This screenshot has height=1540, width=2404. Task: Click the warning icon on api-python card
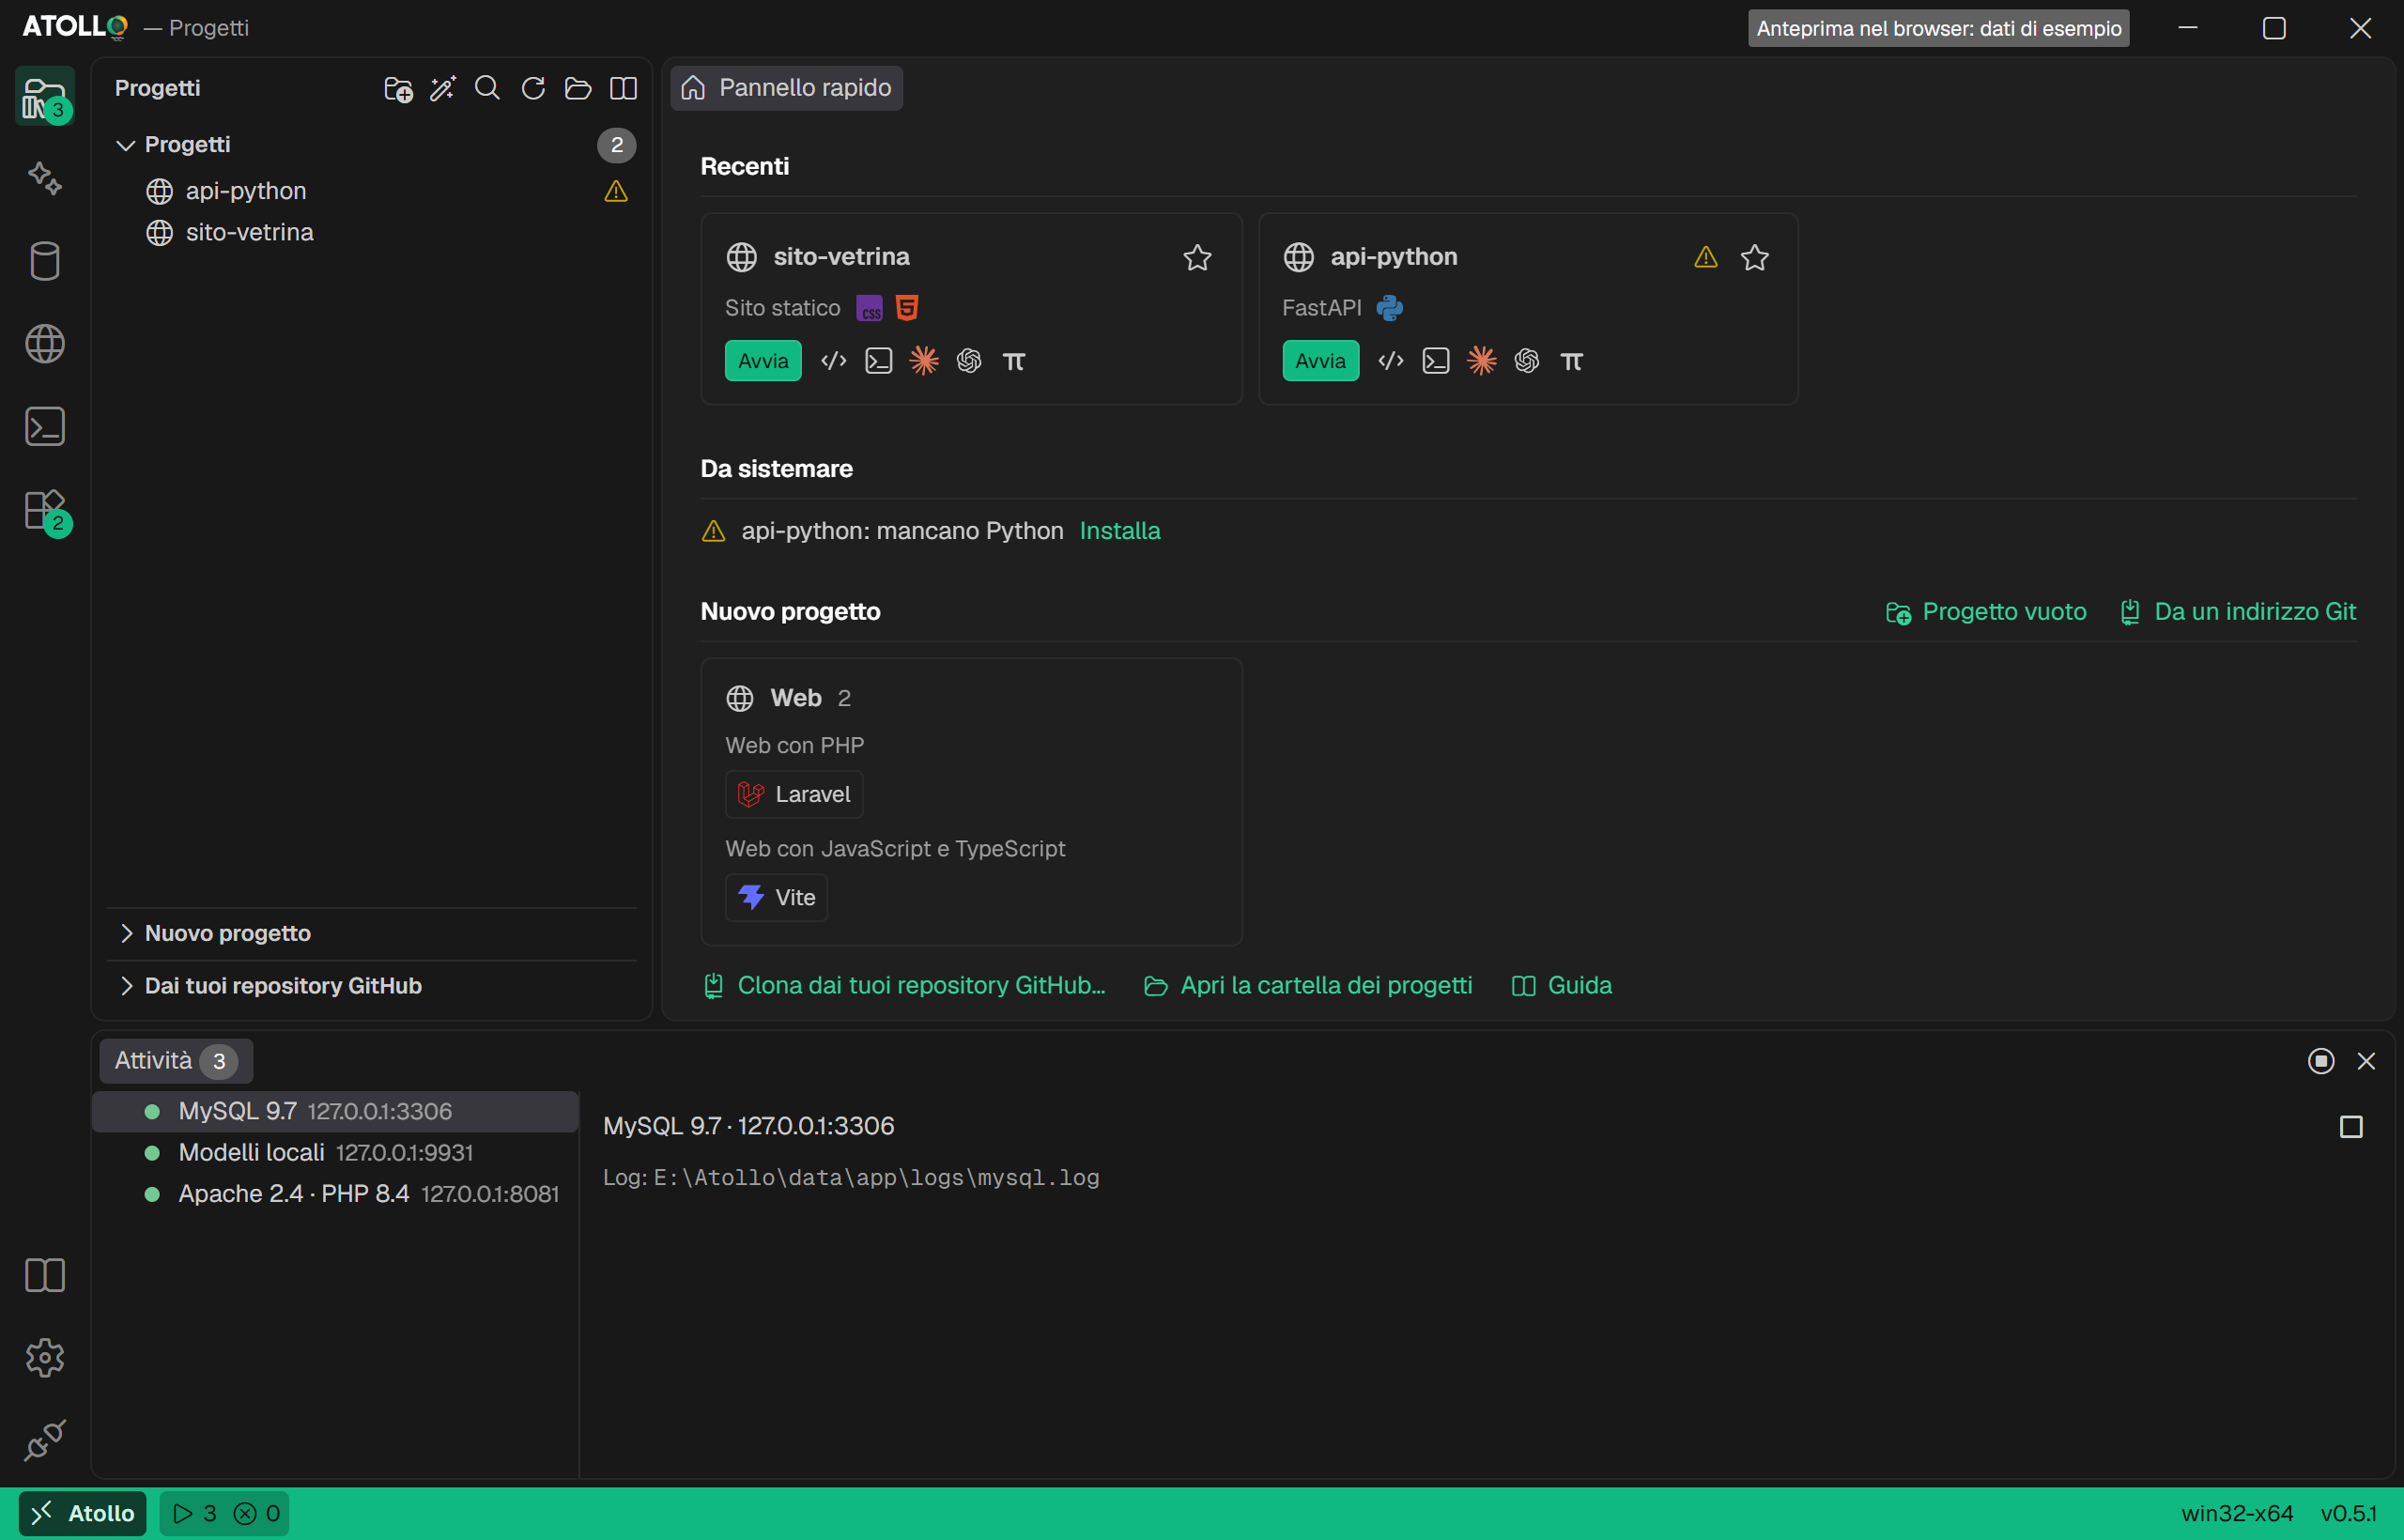point(1706,258)
